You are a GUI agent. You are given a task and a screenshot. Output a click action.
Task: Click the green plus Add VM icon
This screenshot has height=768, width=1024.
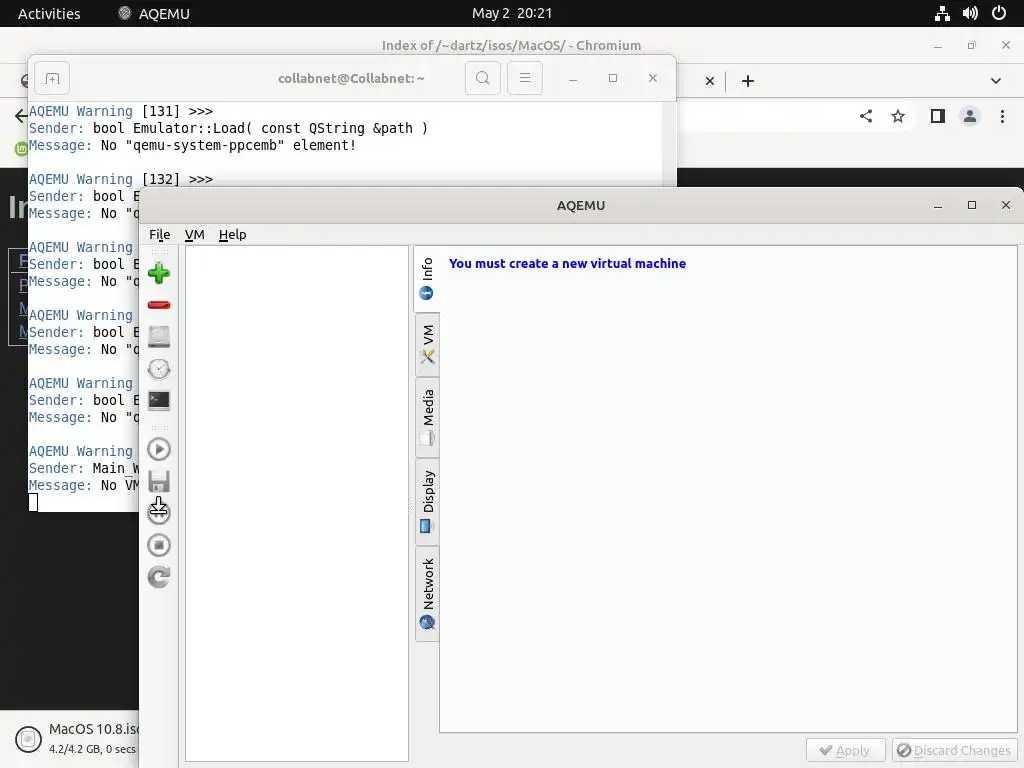tap(159, 273)
